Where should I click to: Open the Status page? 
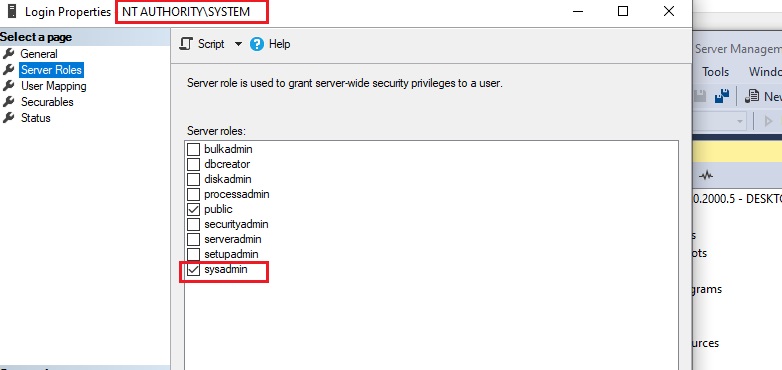pos(35,118)
